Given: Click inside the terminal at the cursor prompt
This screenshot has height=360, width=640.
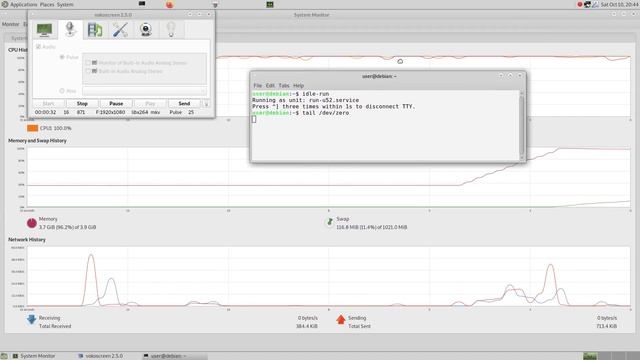Looking at the screenshot, I should (254, 119).
